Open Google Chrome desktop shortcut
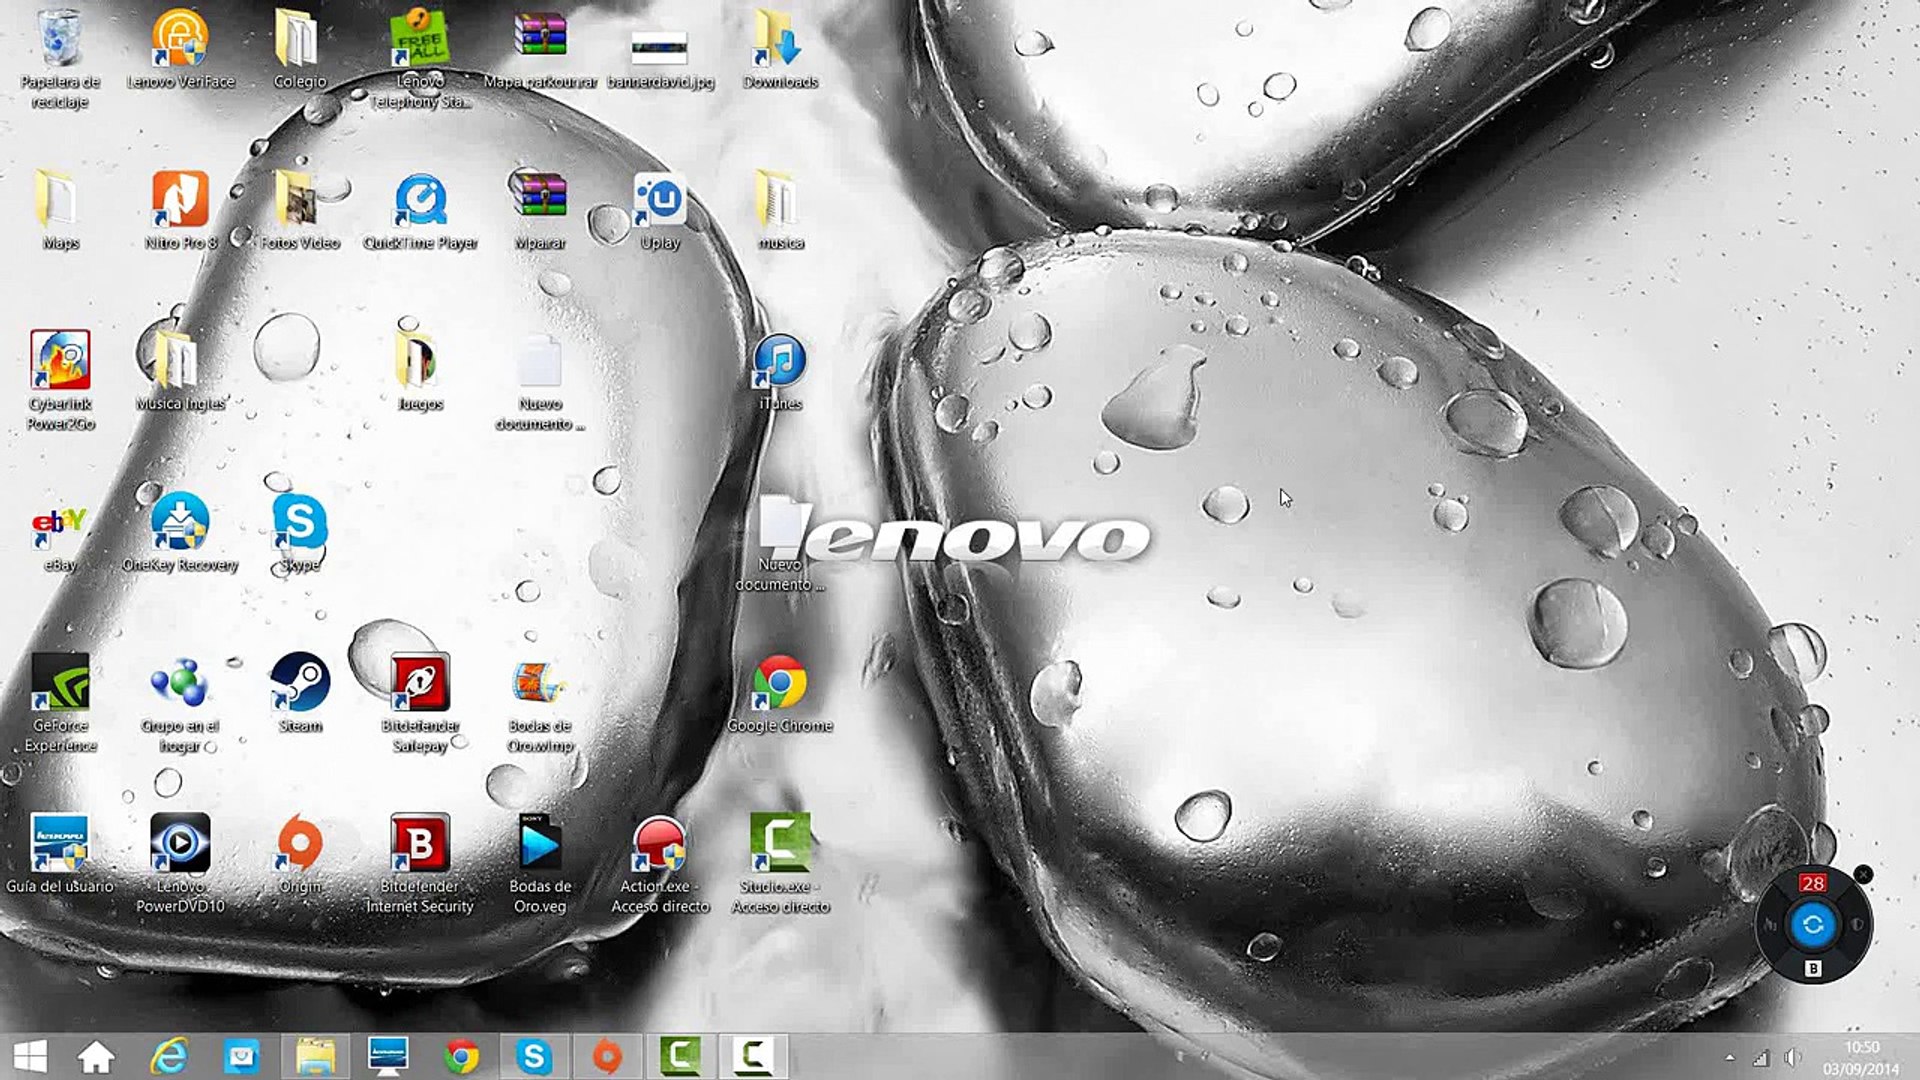This screenshot has height=1080, width=1920. tap(779, 684)
